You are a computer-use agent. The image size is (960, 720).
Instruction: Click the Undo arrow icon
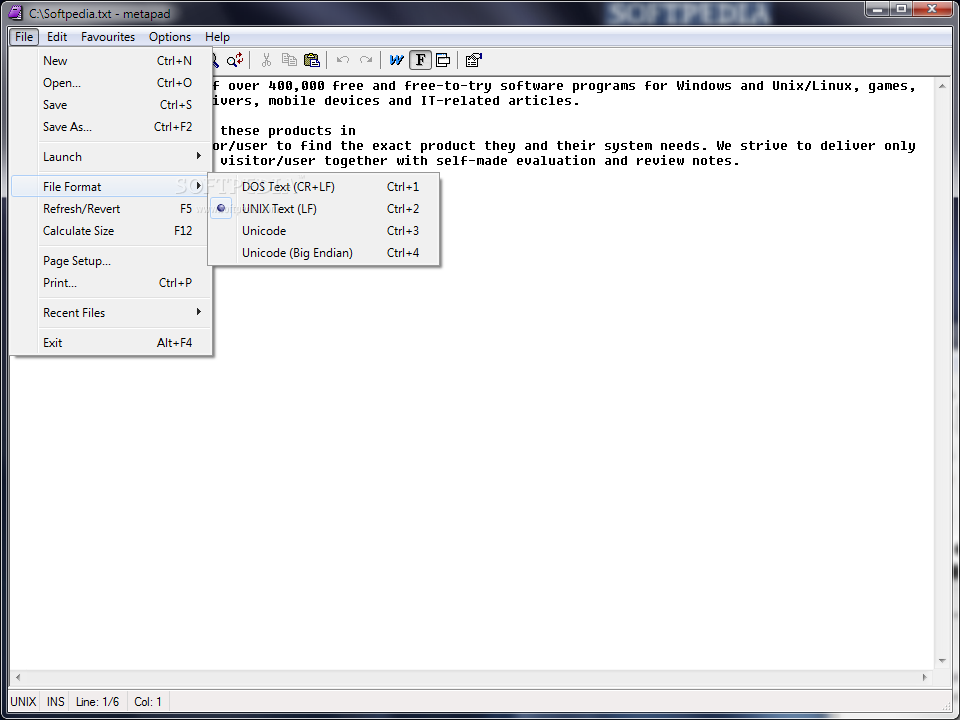pyautogui.click(x=343, y=60)
